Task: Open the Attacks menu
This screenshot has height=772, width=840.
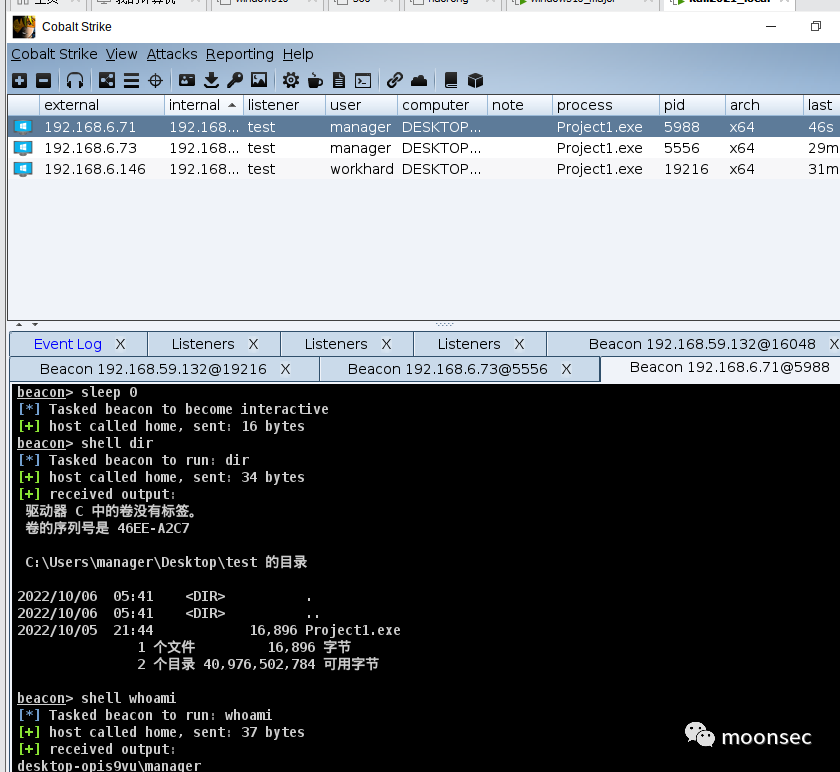Action: point(172,54)
